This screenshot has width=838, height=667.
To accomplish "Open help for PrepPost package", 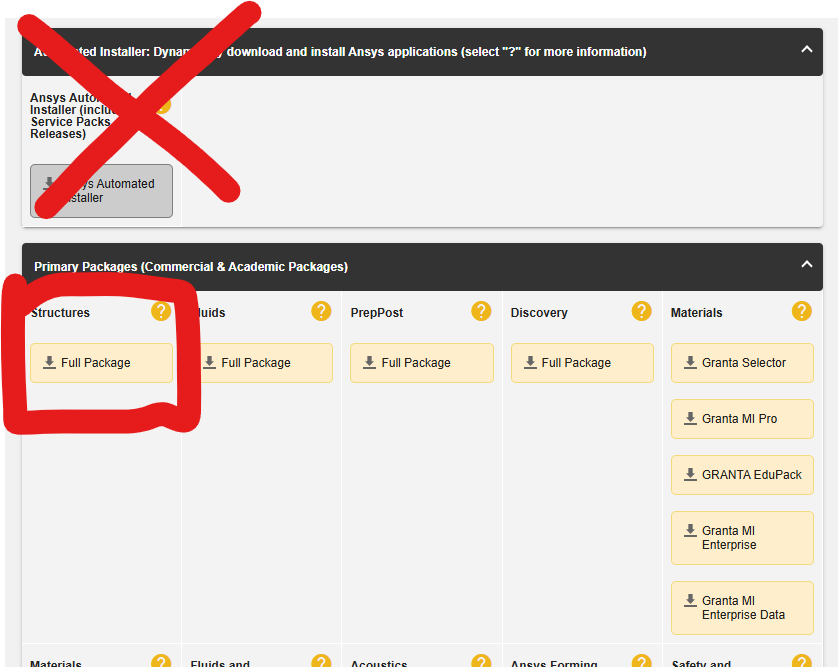I will (481, 311).
